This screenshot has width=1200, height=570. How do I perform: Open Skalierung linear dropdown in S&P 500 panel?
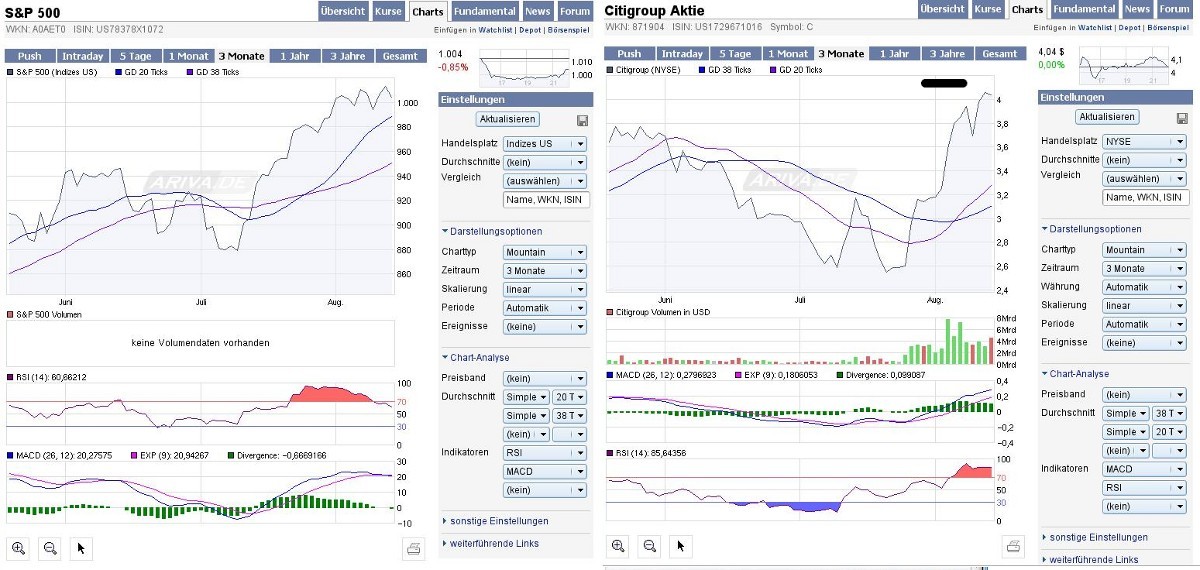[545, 289]
